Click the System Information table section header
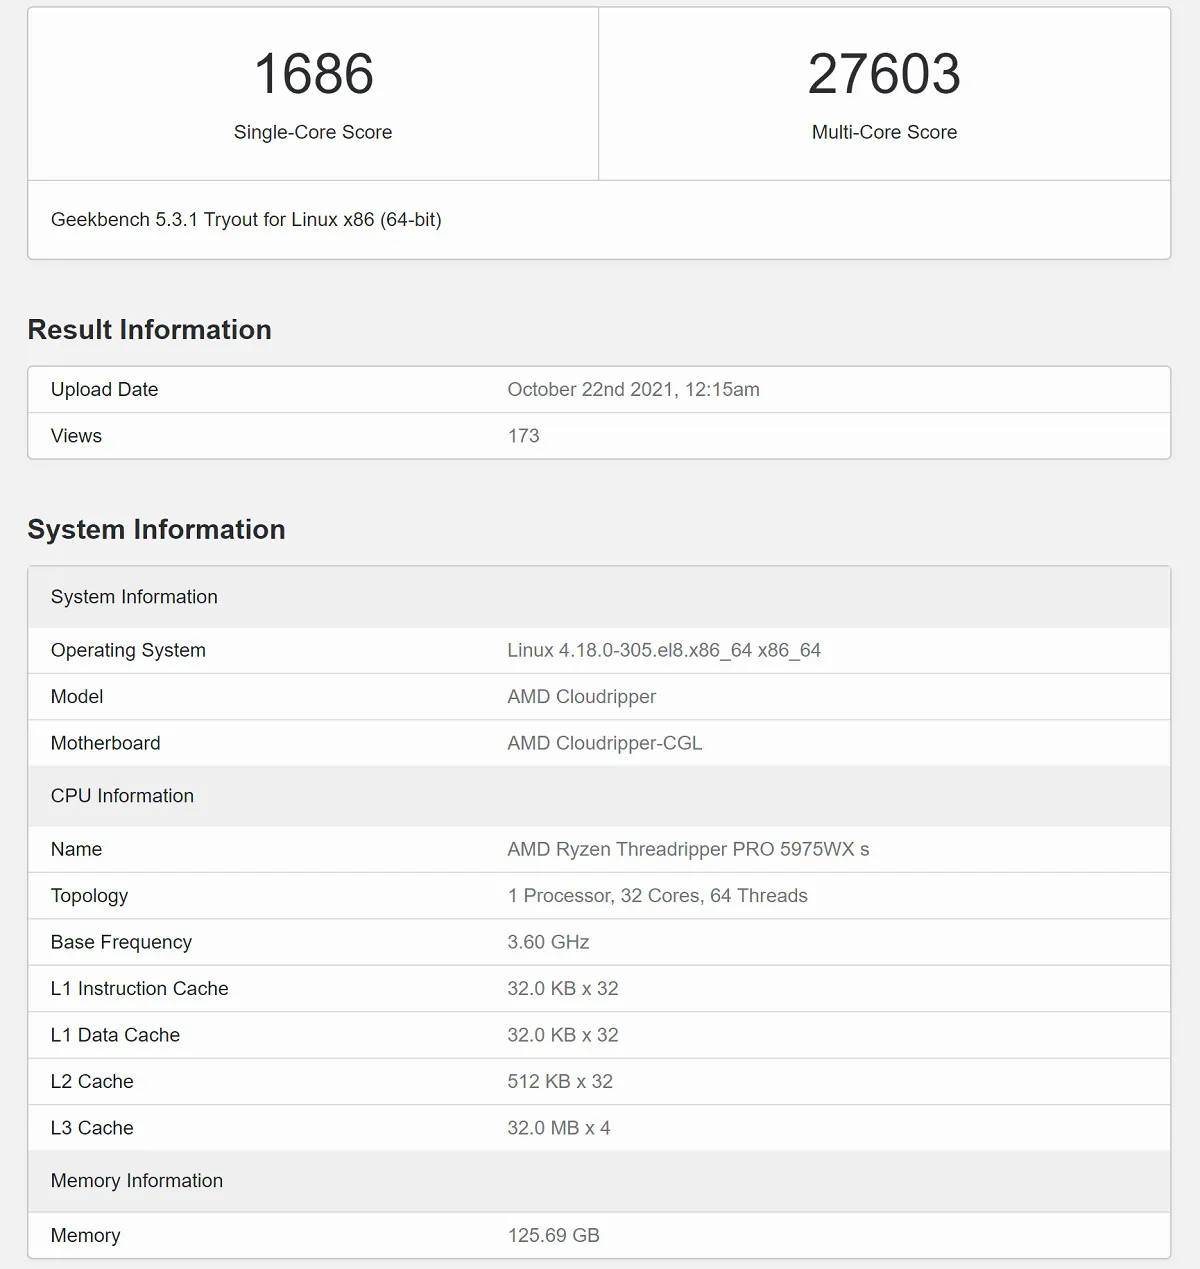This screenshot has height=1269, width=1200. pos(599,597)
